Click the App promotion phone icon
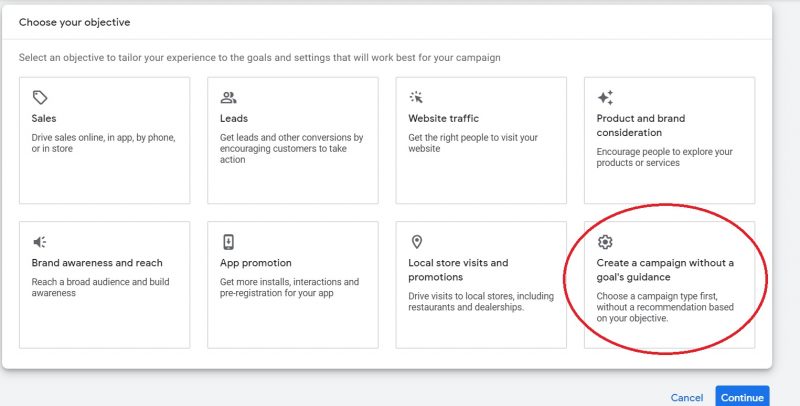The height and width of the screenshot is (406, 800). click(x=228, y=242)
